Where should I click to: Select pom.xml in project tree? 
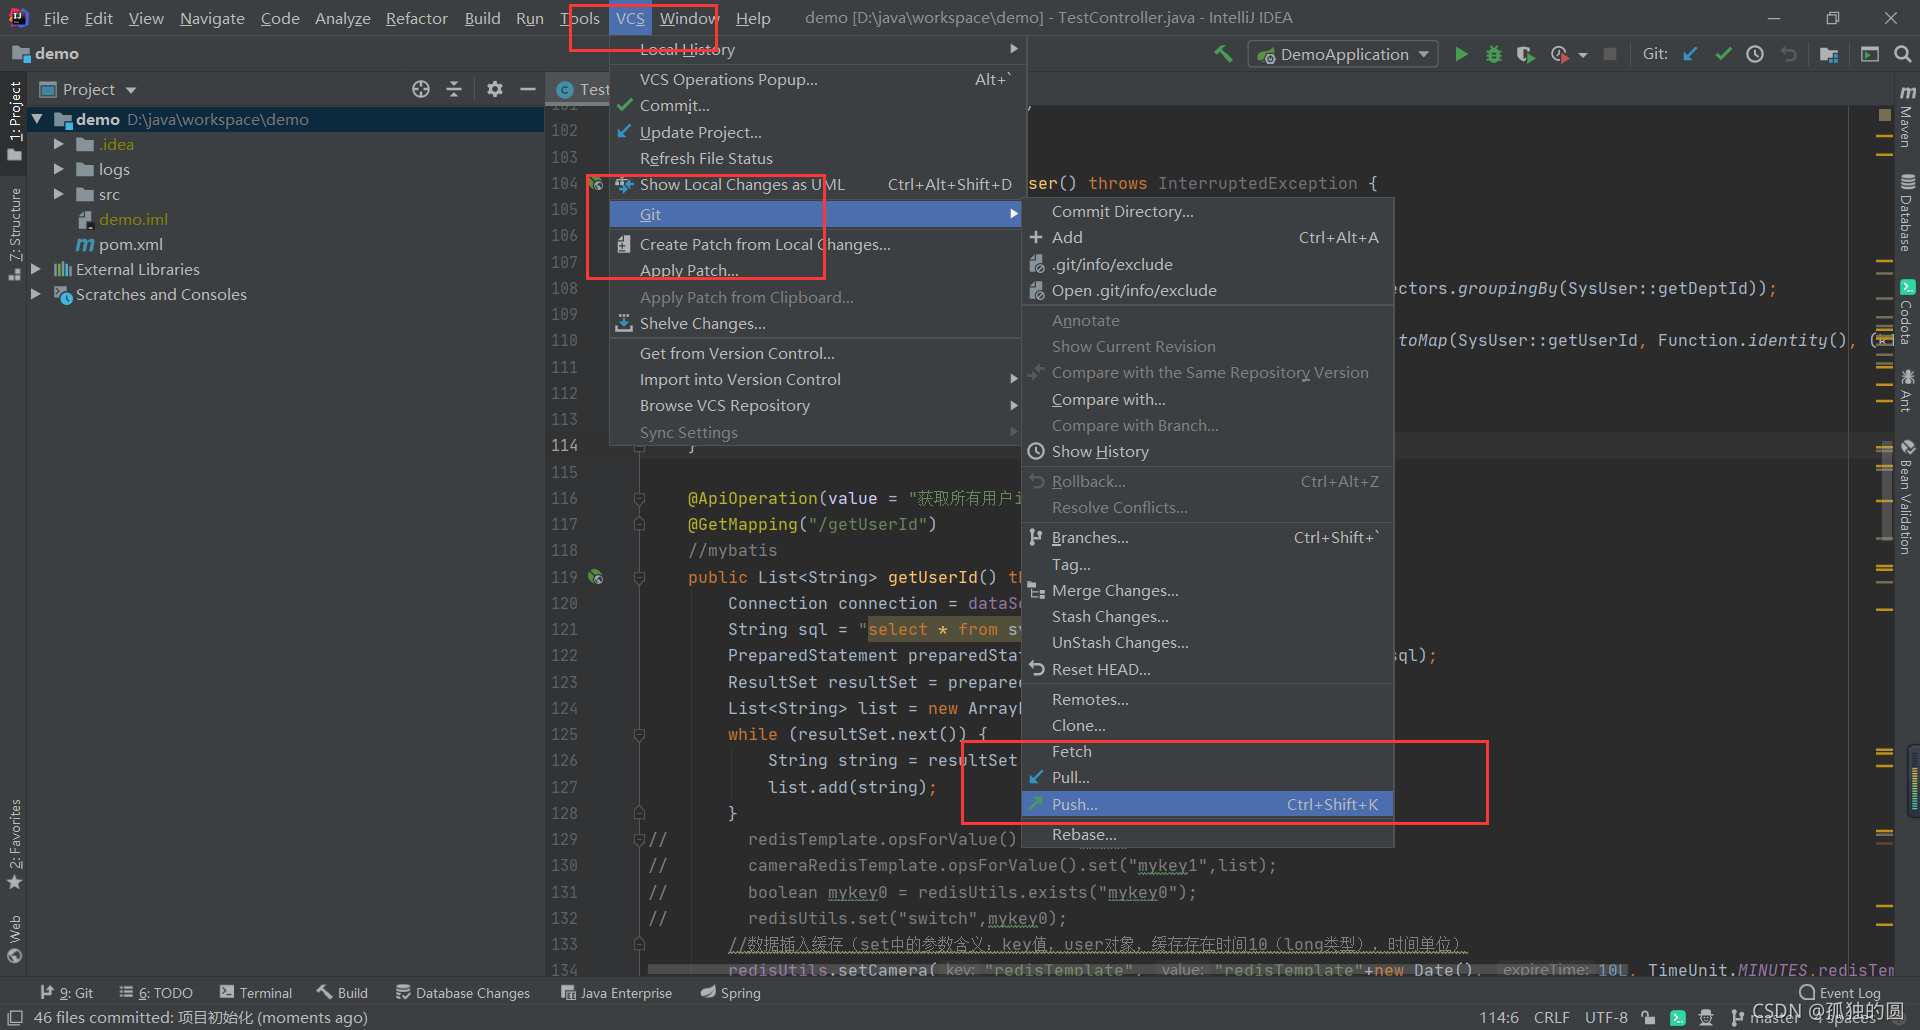pyautogui.click(x=130, y=244)
